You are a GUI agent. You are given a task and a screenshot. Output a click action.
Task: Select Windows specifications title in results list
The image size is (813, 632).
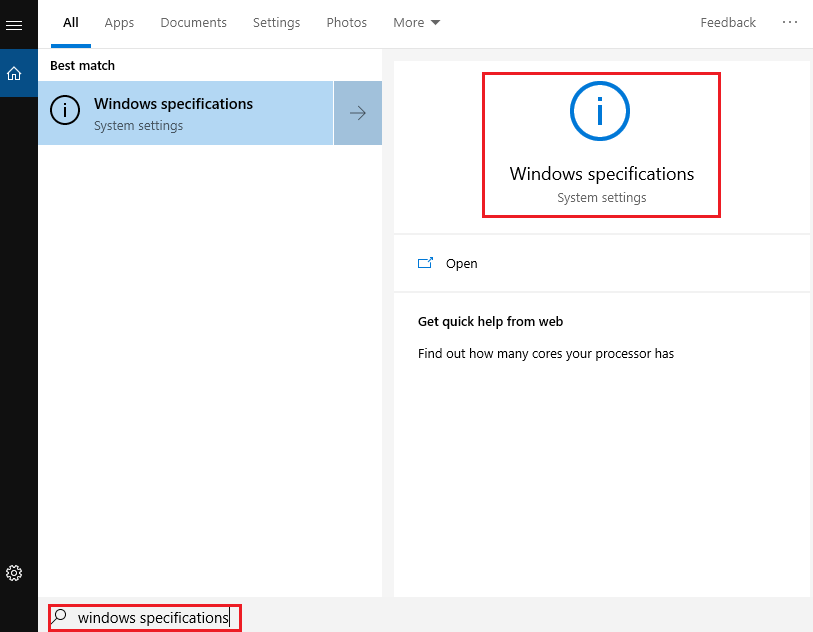(x=173, y=104)
